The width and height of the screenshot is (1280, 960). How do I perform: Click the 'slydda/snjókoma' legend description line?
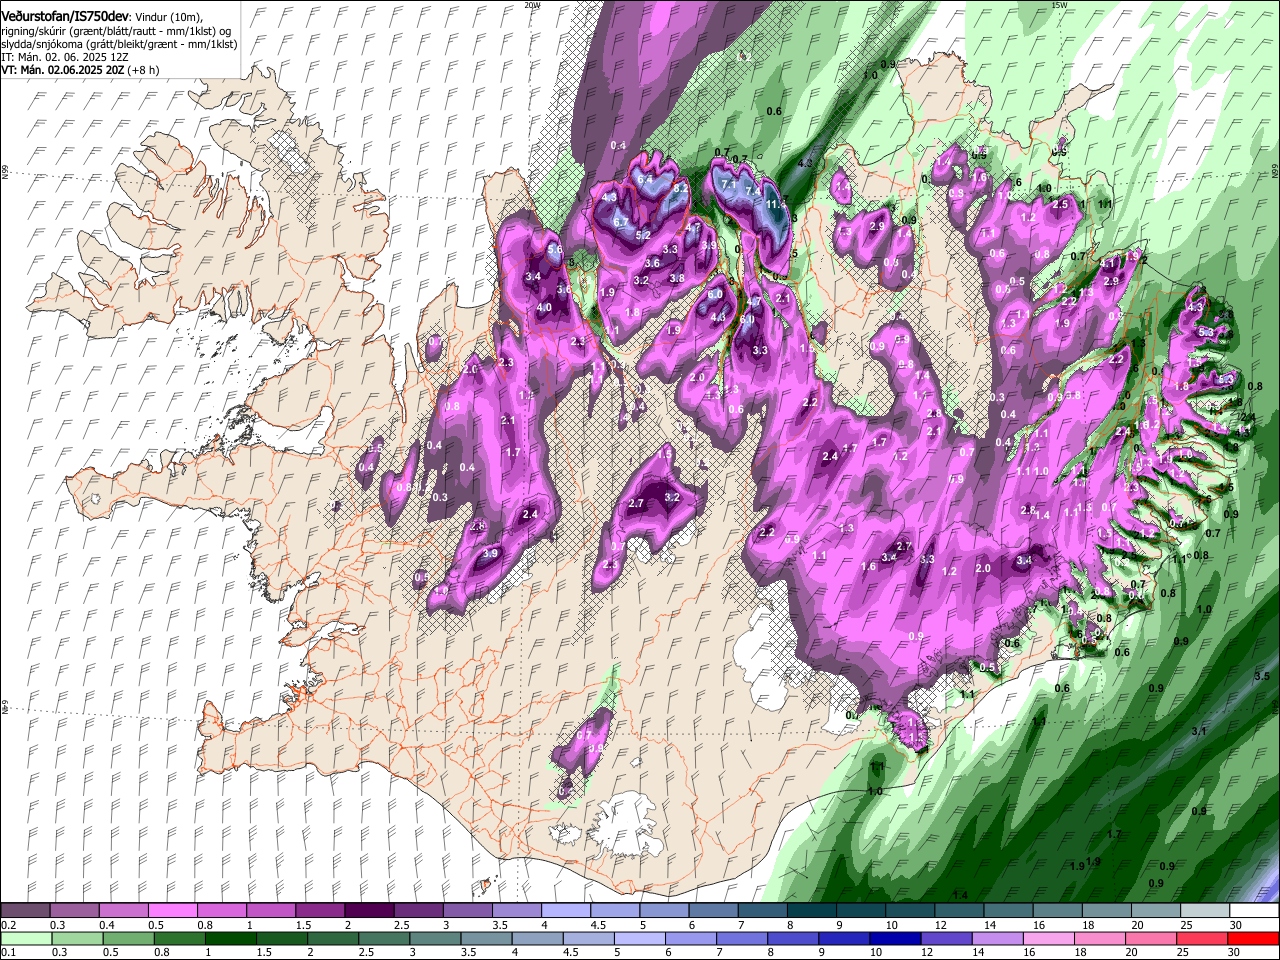[x=119, y=44]
